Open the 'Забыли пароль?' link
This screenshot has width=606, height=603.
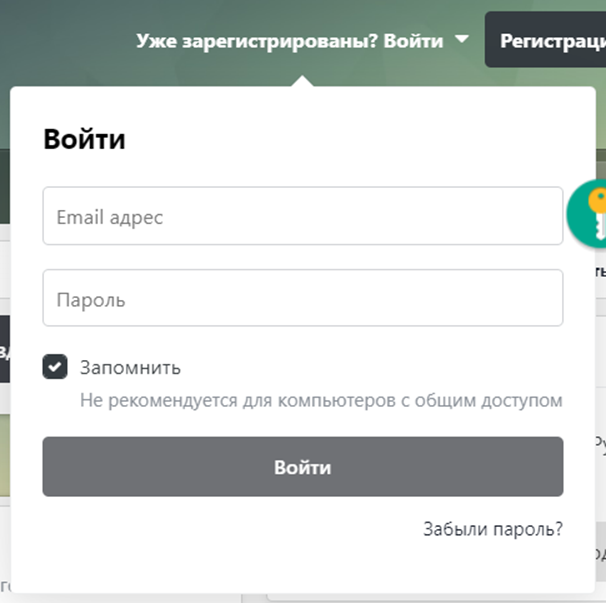pyautogui.click(x=492, y=529)
